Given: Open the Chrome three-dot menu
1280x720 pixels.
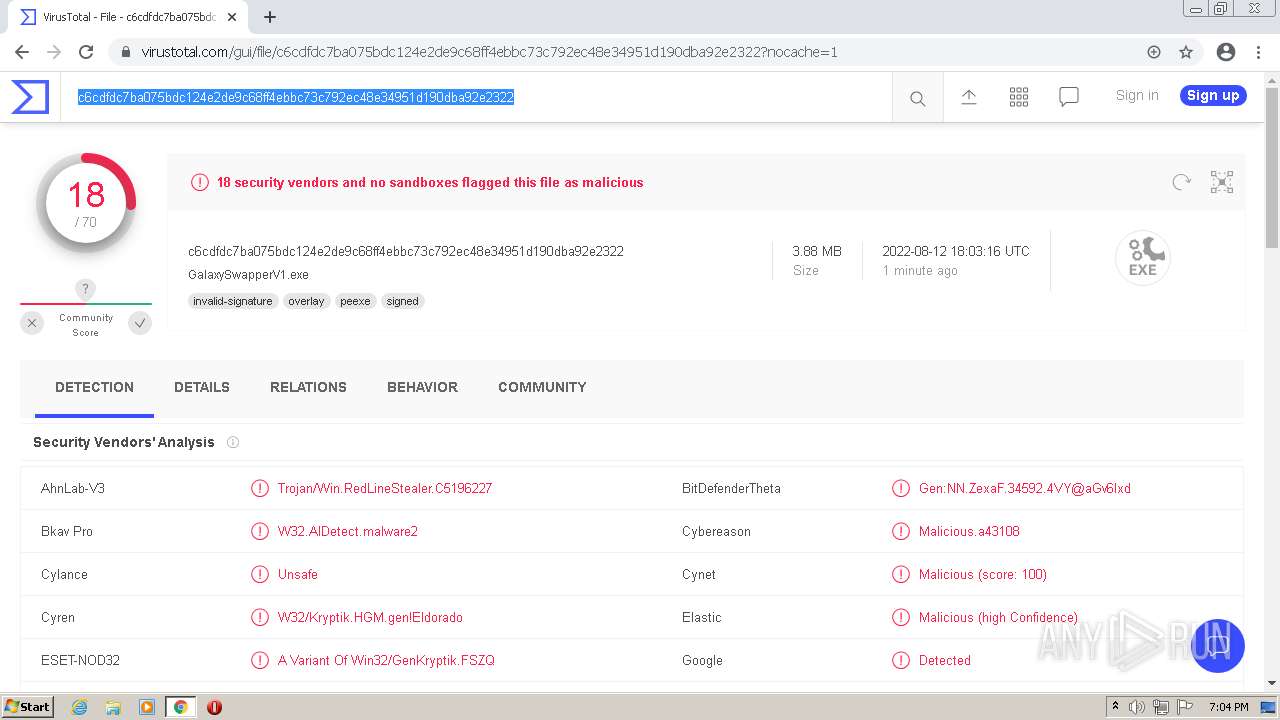Looking at the screenshot, I should click(x=1259, y=52).
